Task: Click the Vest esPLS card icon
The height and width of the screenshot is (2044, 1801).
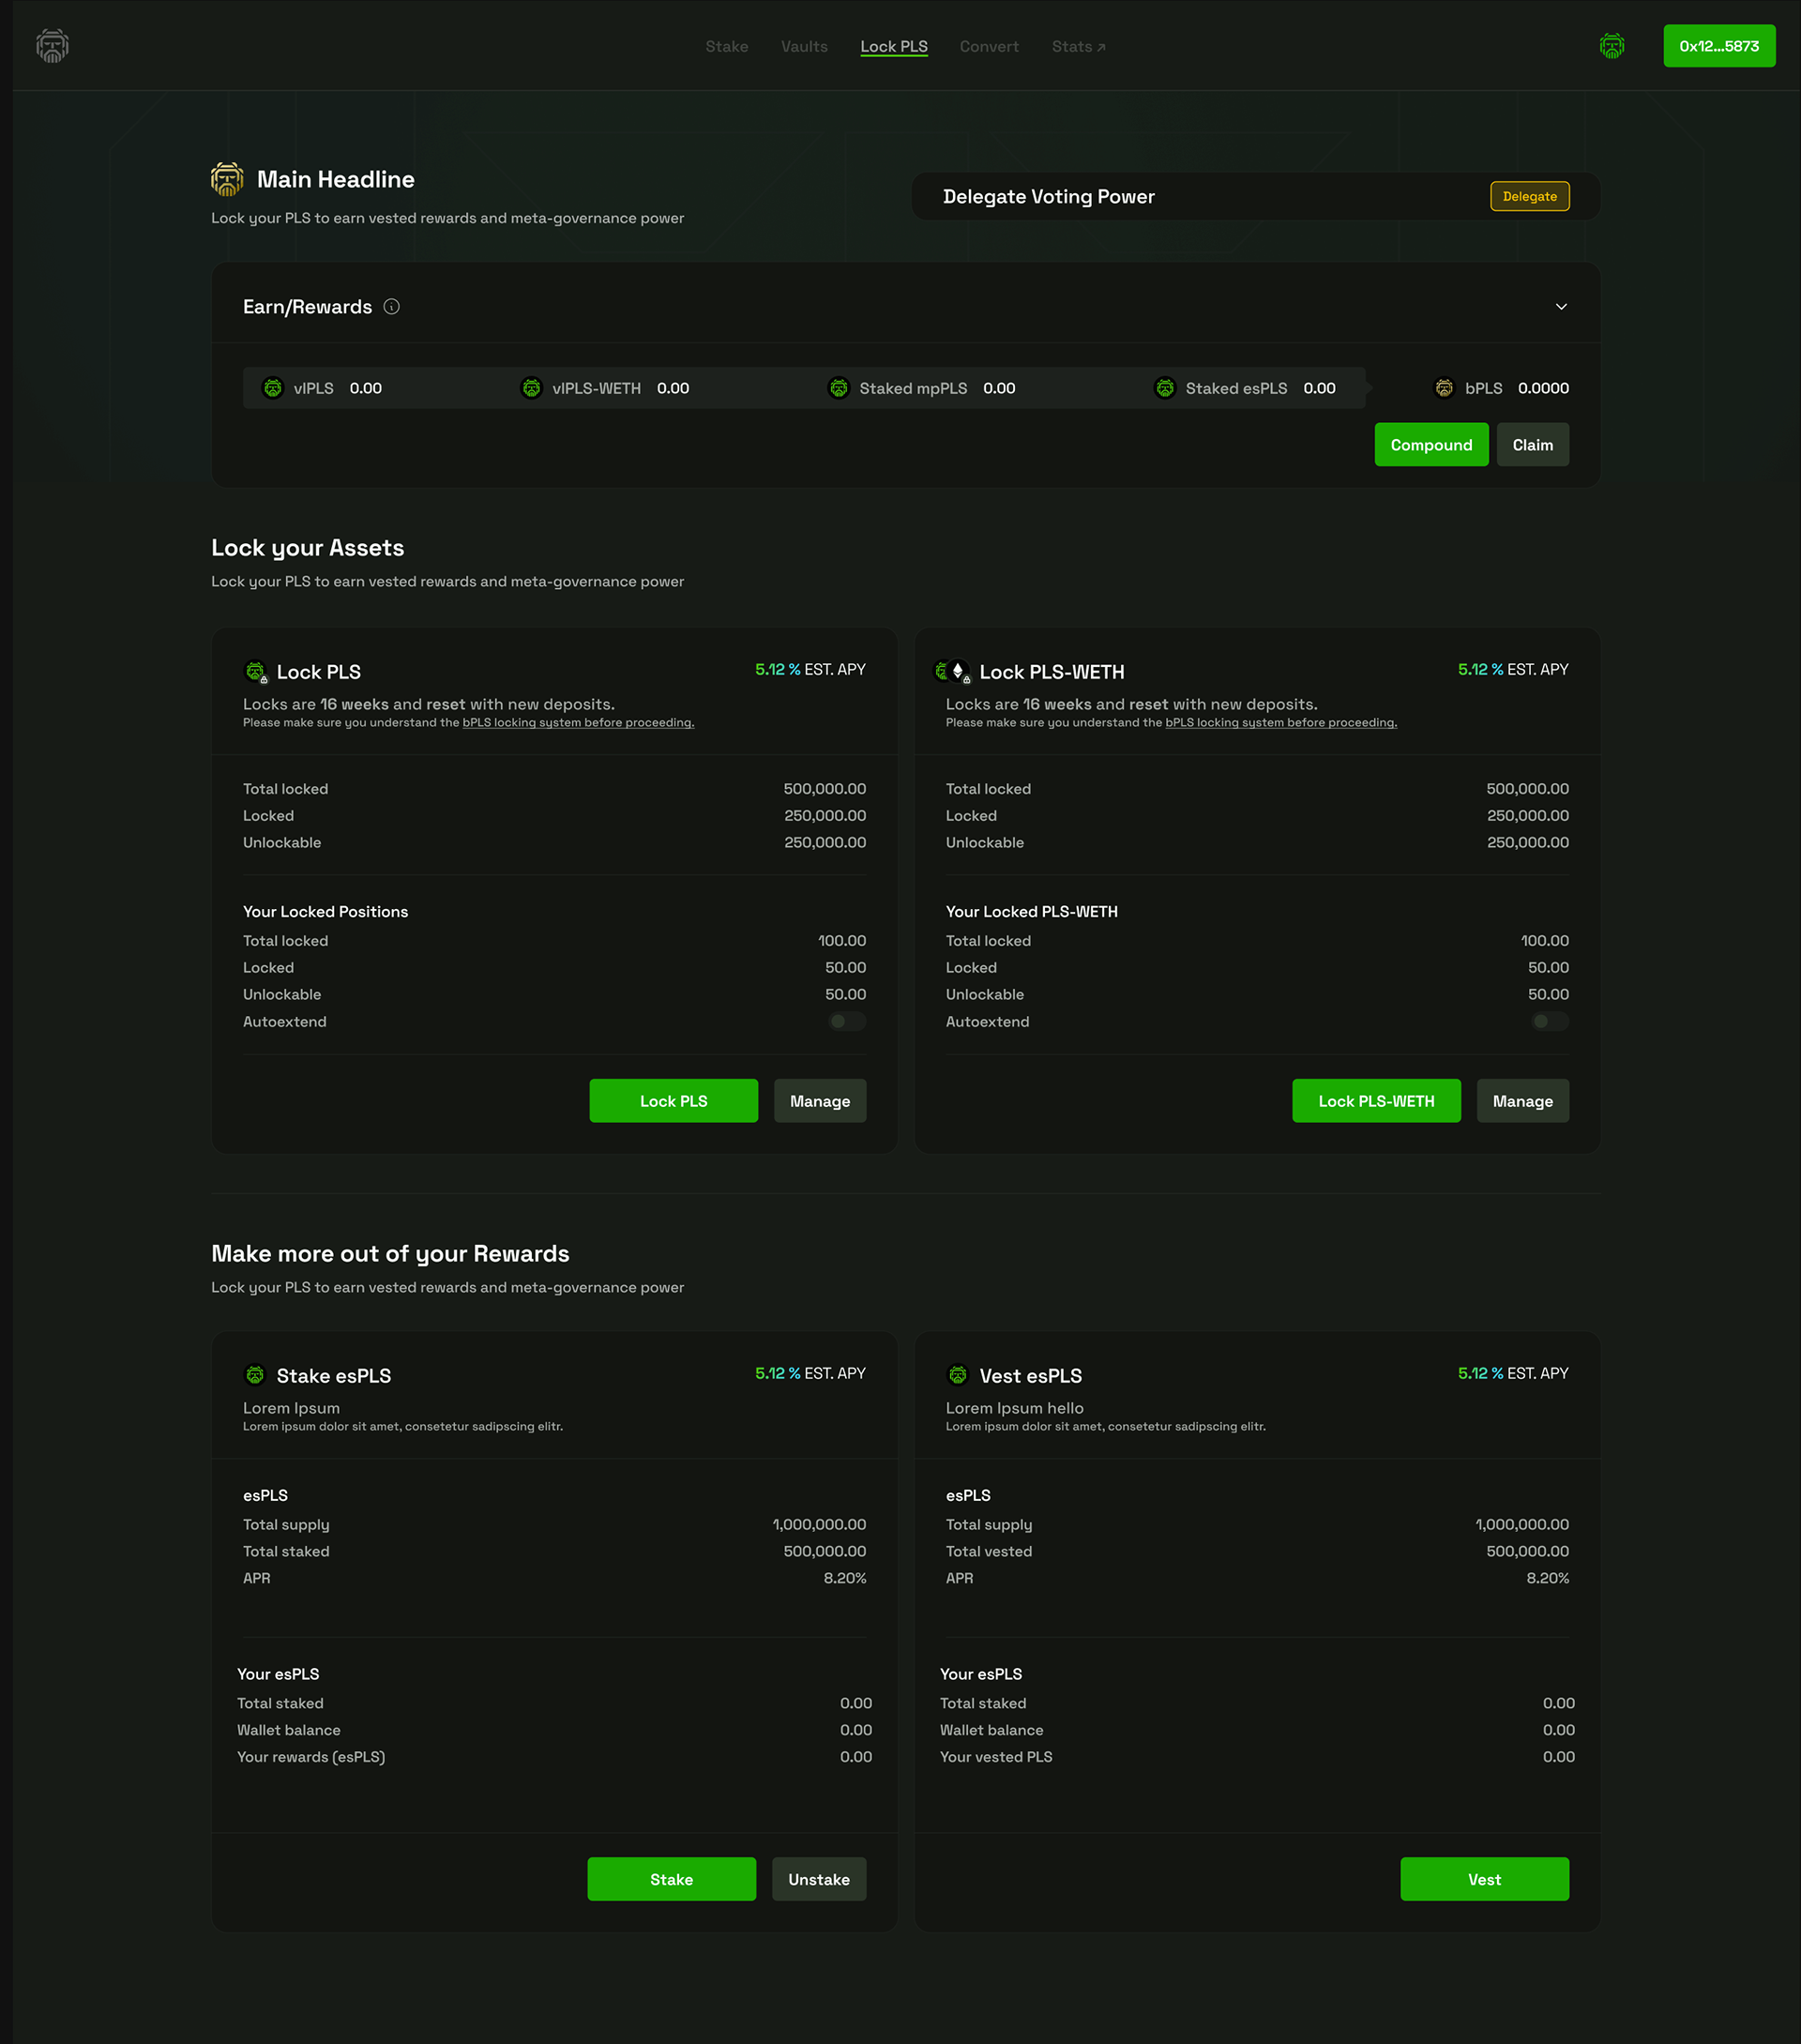Action: pos(957,1375)
